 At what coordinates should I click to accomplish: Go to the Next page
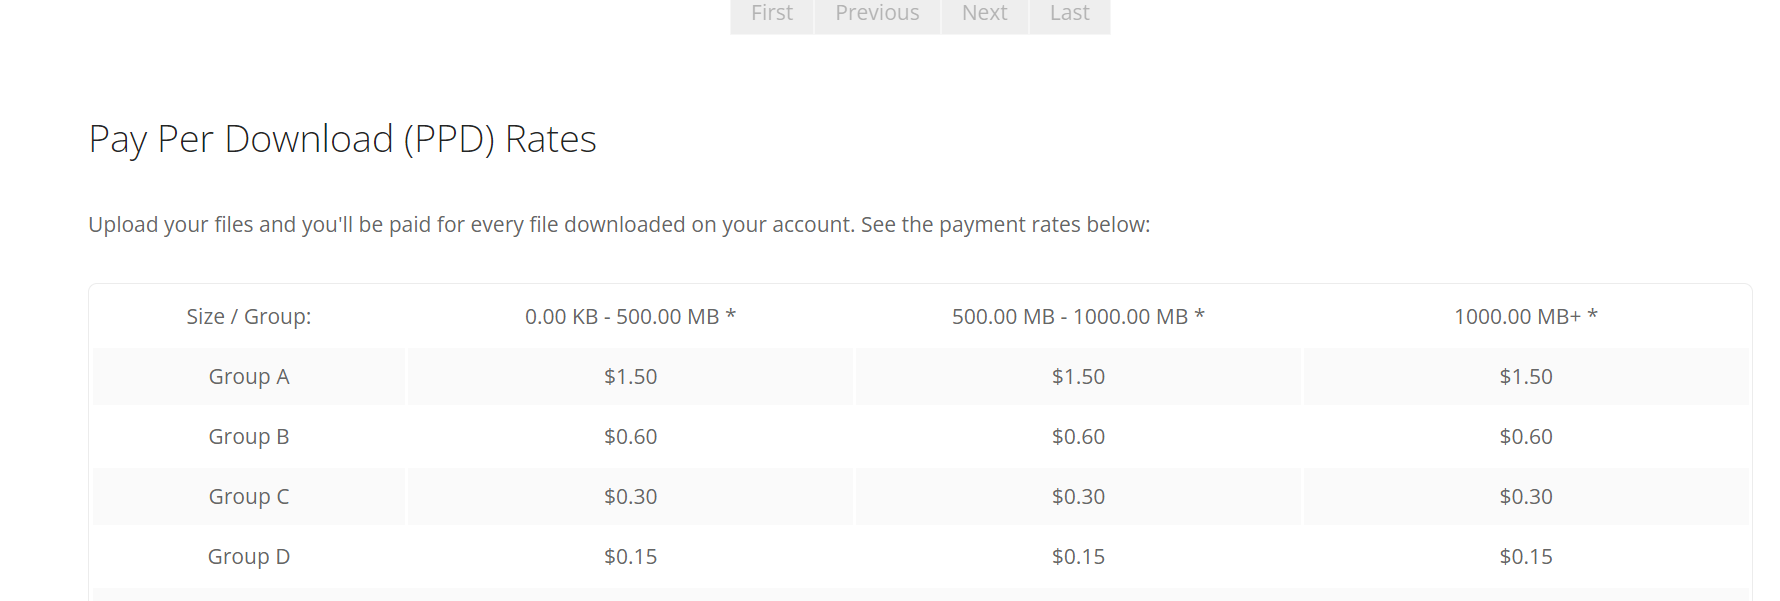pyautogui.click(x=984, y=14)
